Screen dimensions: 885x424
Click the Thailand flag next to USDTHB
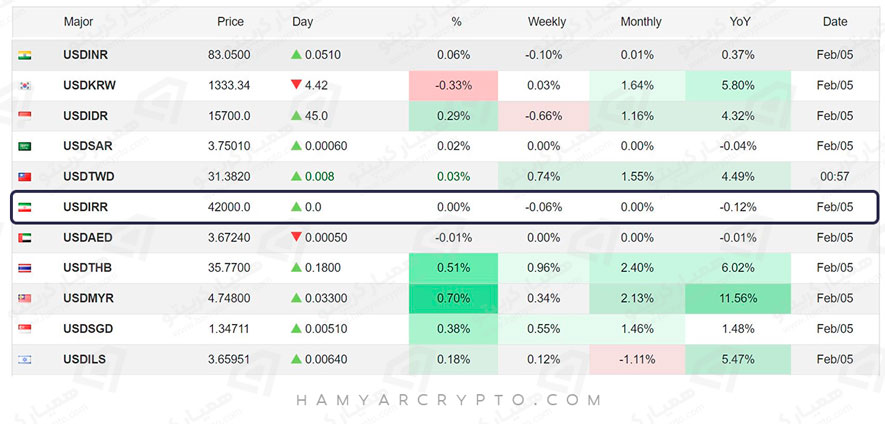25,268
